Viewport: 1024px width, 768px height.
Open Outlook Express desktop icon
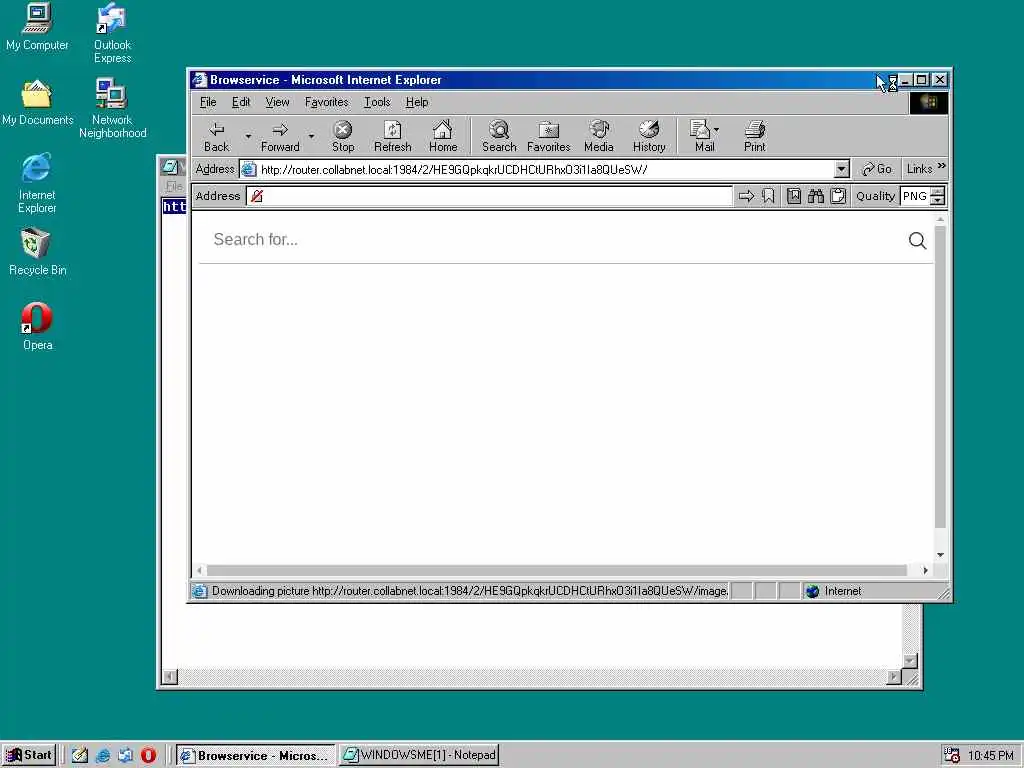pos(112,33)
